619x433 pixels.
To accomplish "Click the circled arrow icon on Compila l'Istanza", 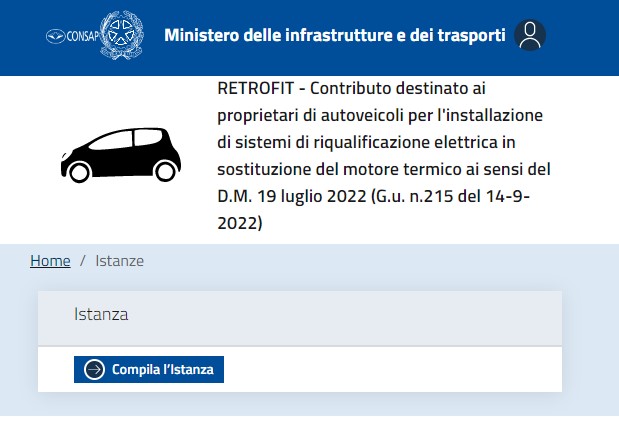I will [x=94, y=370].
